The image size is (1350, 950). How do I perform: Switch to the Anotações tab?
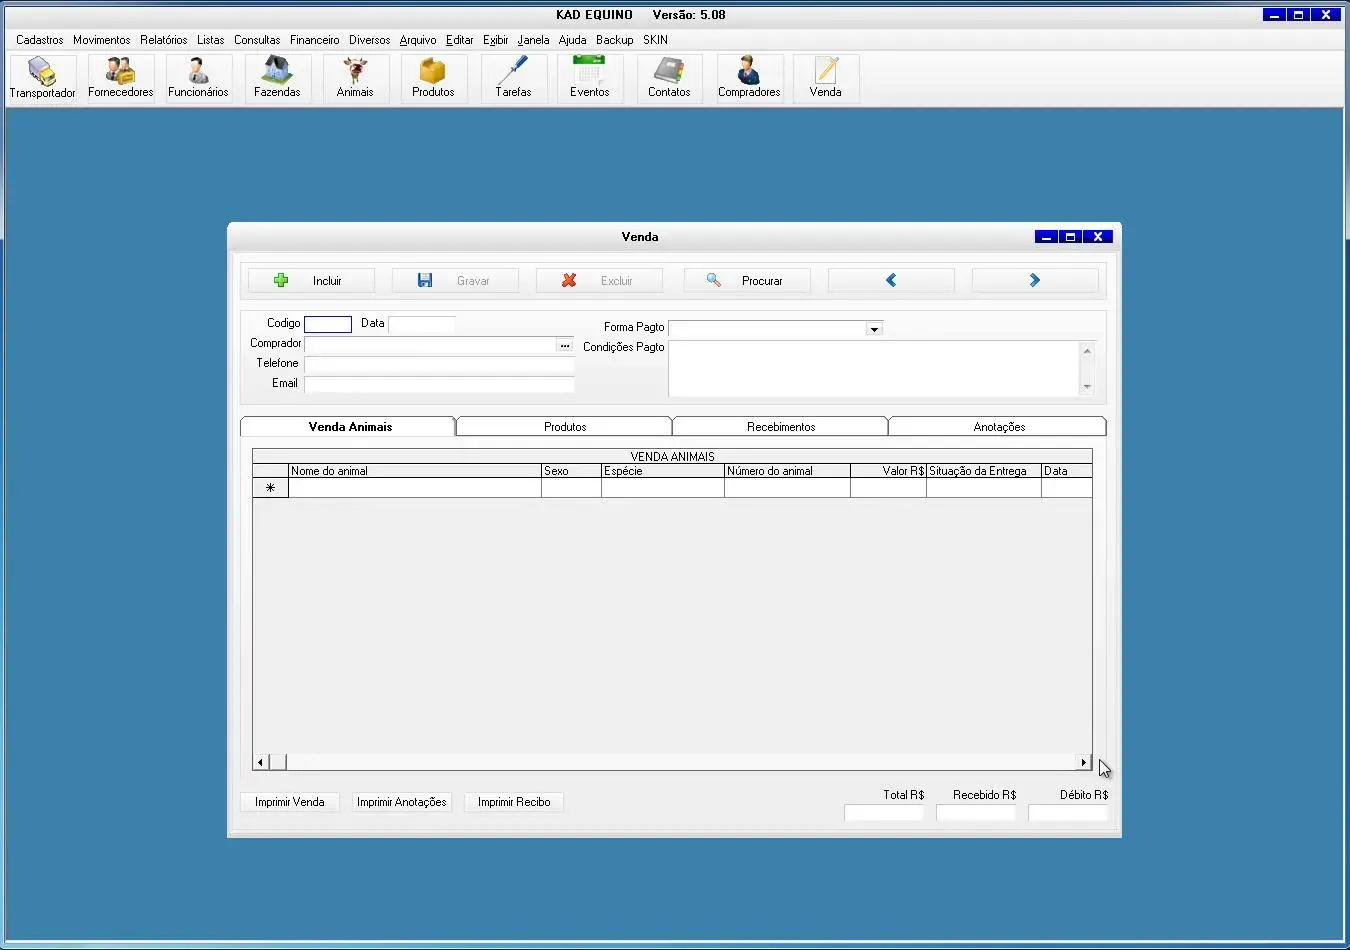pos(998,427)
